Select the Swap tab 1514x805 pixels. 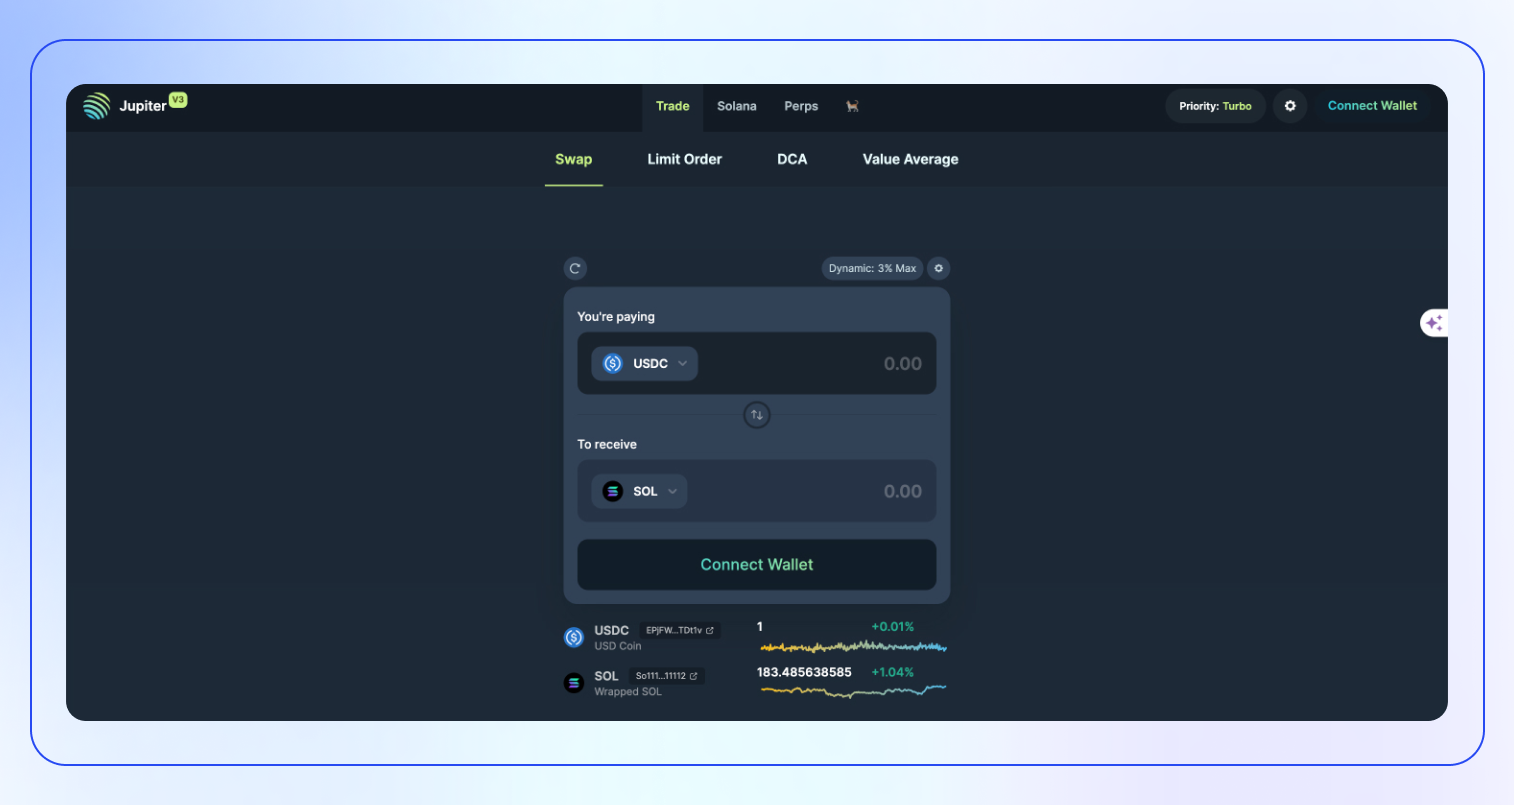point(574,159)
